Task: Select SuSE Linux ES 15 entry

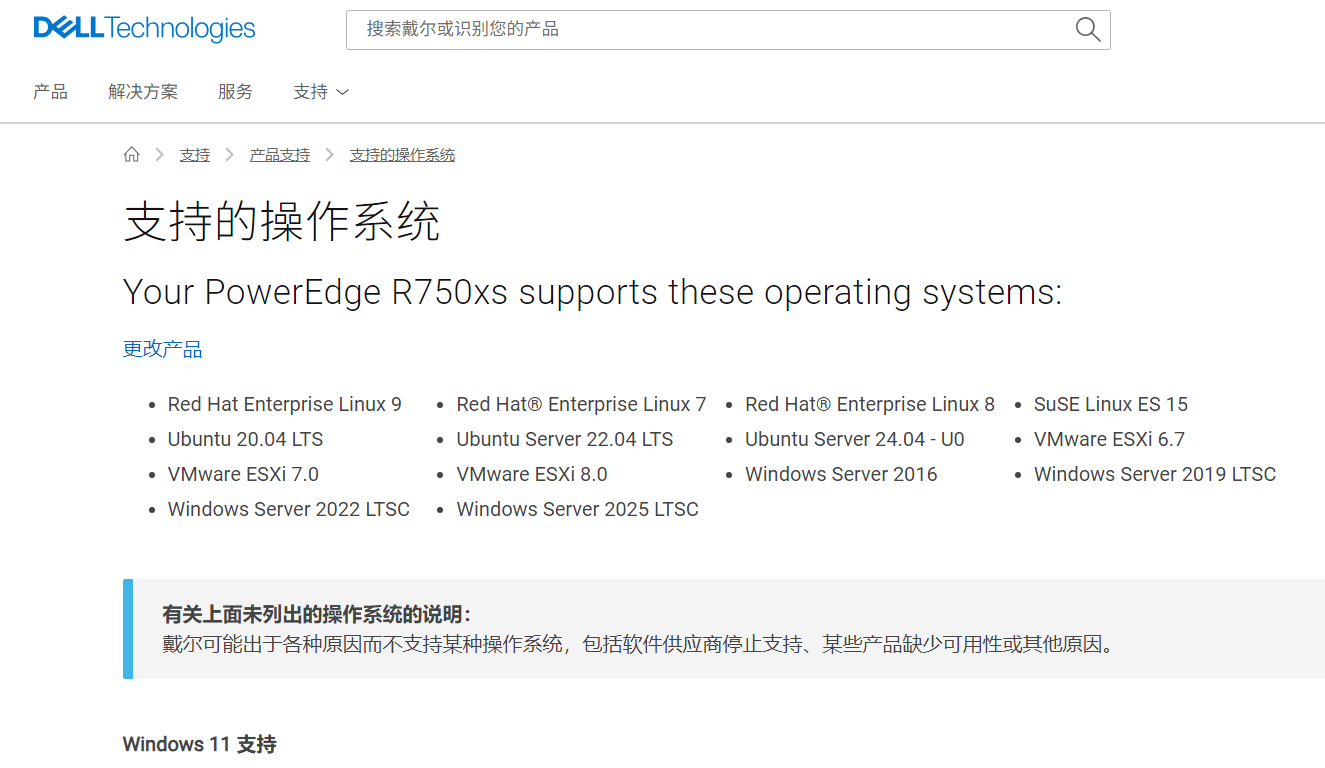Action: click(1111, 405)
